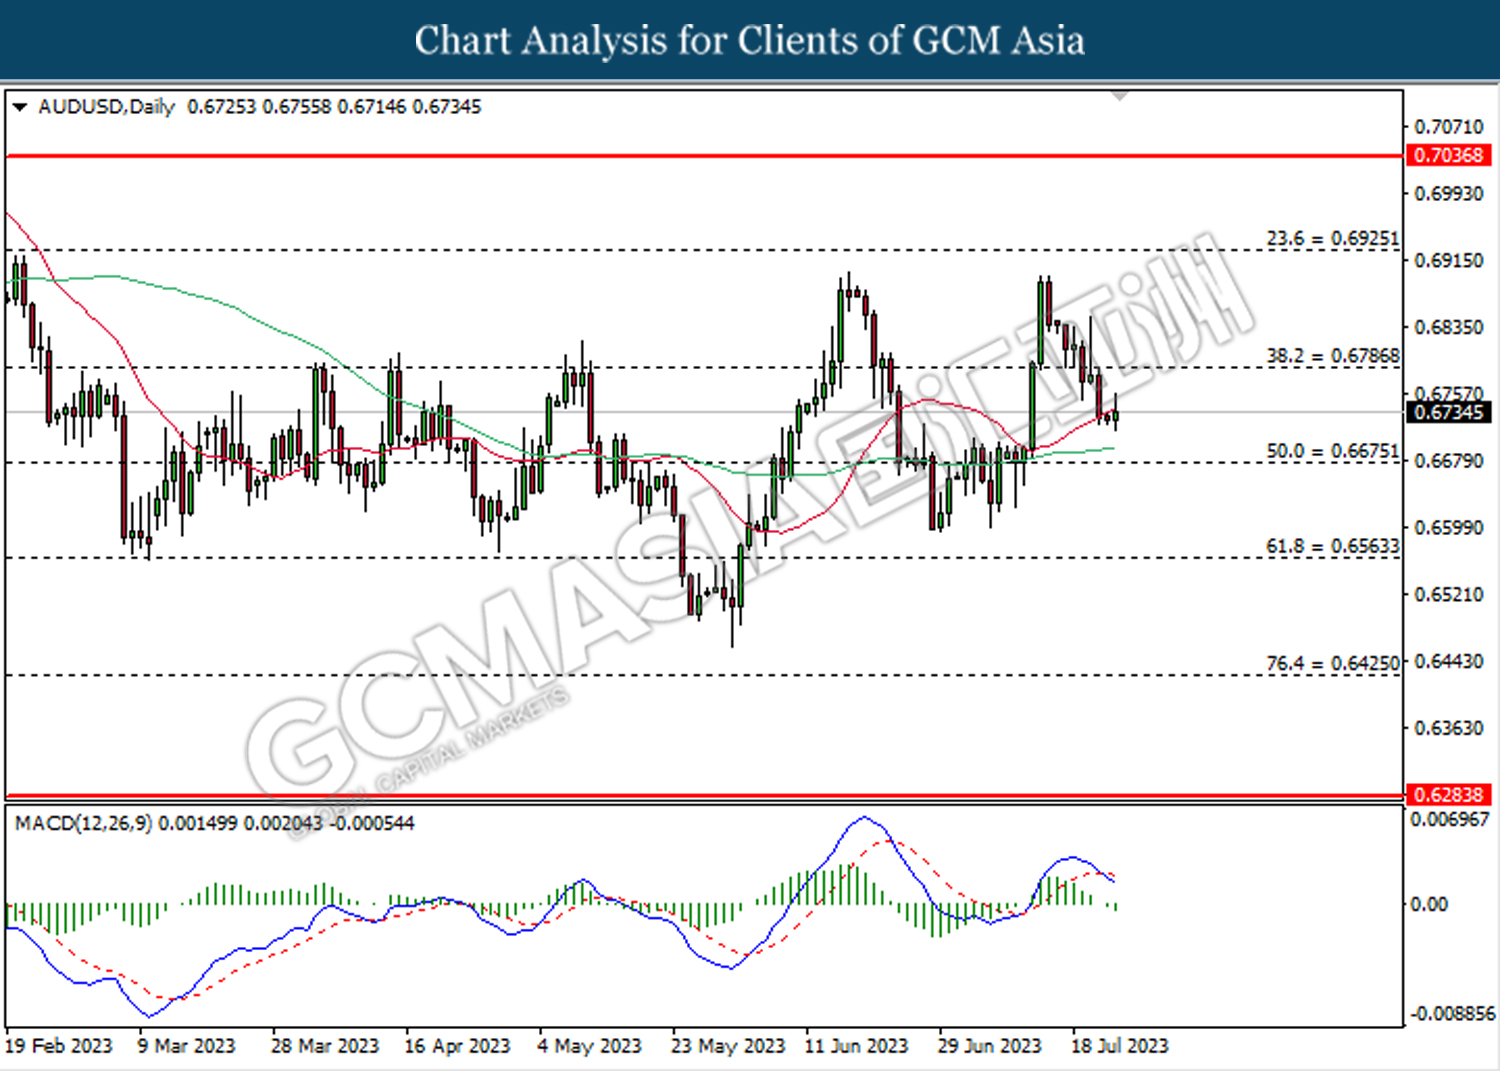Click the 0.69150 price axis value
1500x1071 pixels.
click(x=1449, y=260)
